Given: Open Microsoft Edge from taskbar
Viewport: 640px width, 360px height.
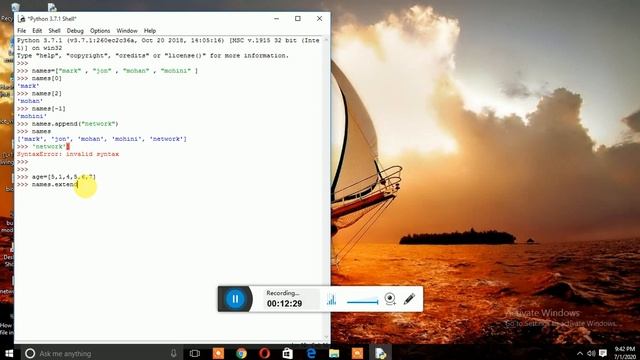Looking at the screenshot, I should click(x=311, y=353).
